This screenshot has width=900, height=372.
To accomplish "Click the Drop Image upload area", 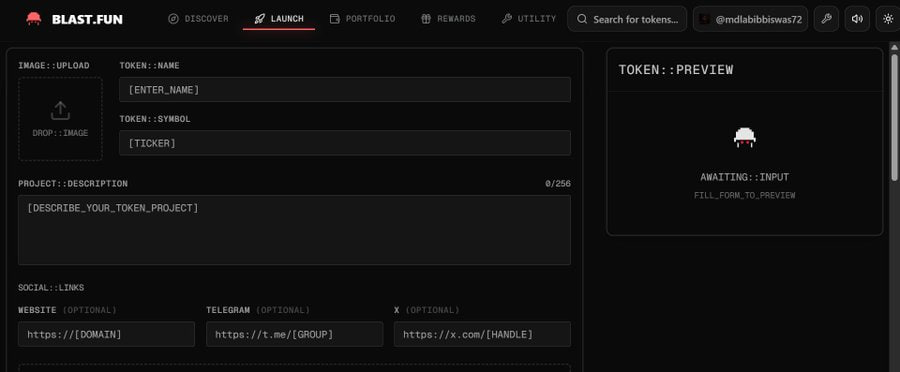I will 60,119.
